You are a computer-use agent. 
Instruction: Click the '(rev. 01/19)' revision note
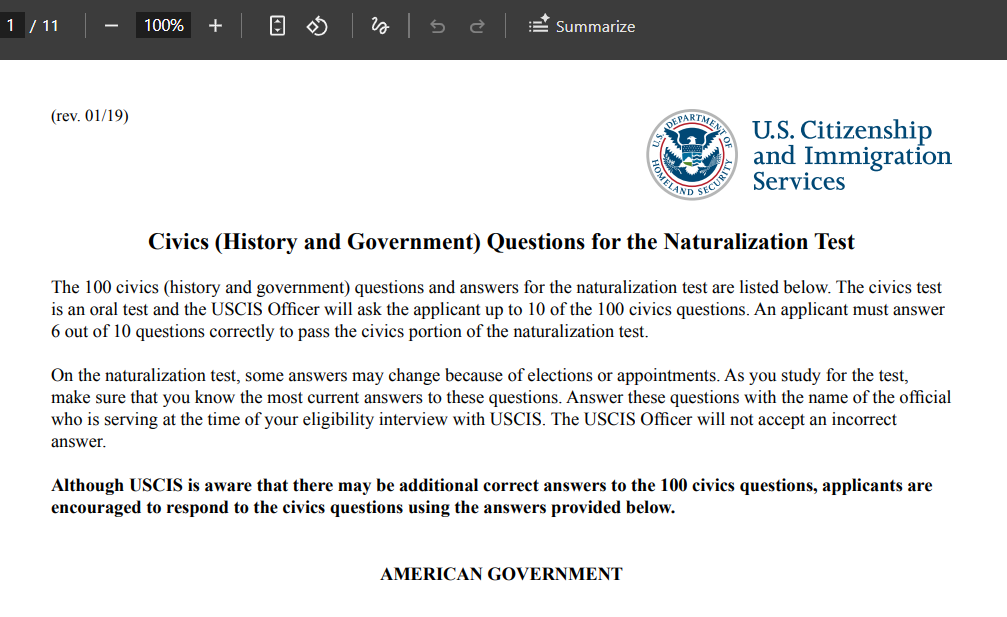pos(90,116)
